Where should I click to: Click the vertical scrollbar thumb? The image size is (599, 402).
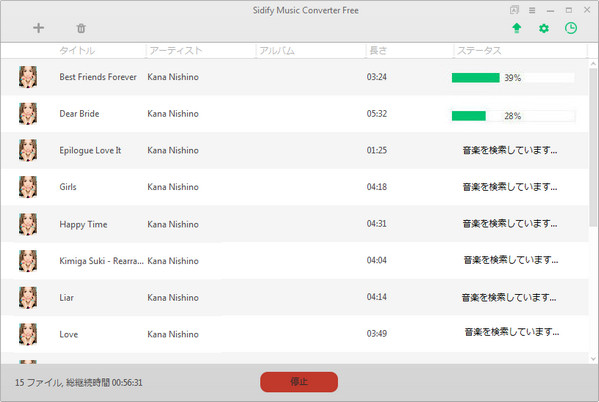tap(593, 148)
